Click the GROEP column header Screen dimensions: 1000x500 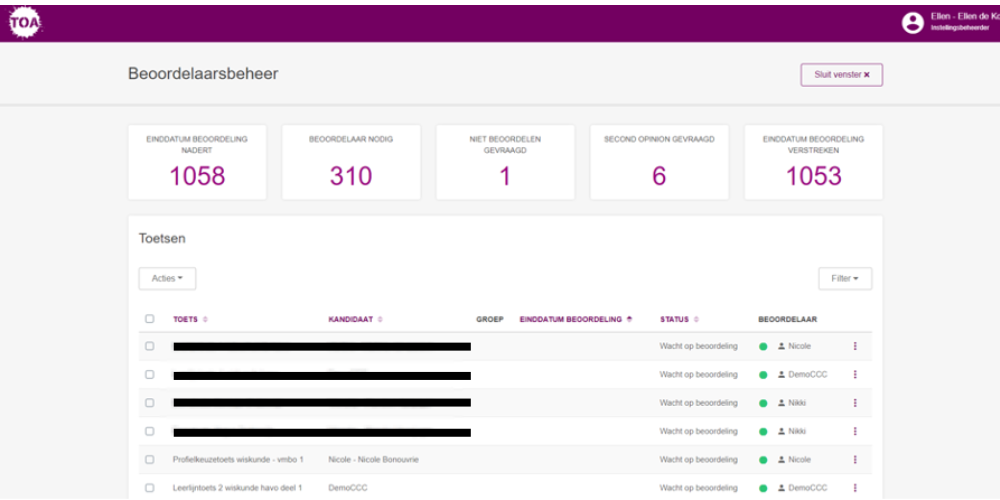[490, 320]
